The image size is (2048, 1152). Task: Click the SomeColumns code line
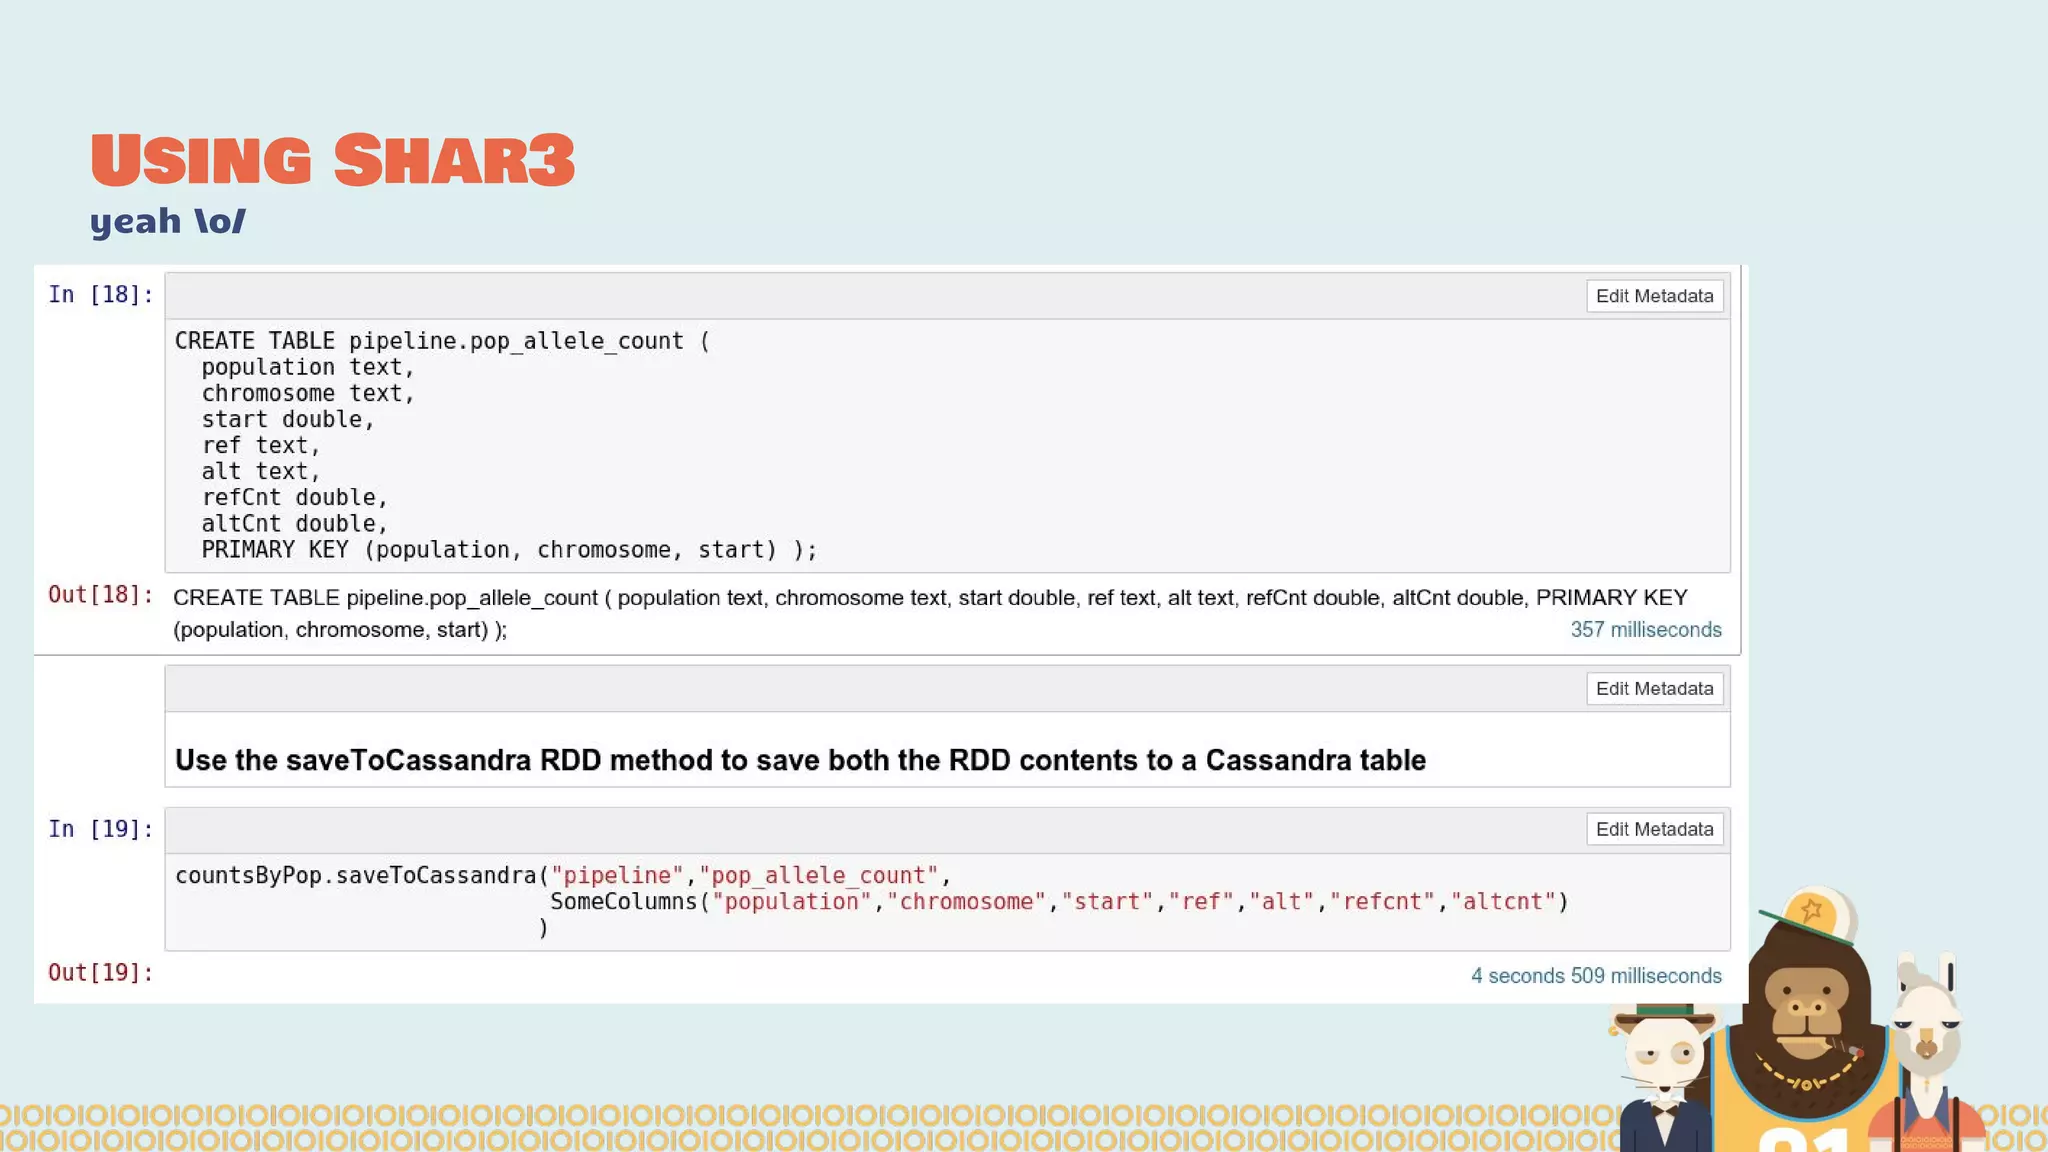coord(1058,902)
